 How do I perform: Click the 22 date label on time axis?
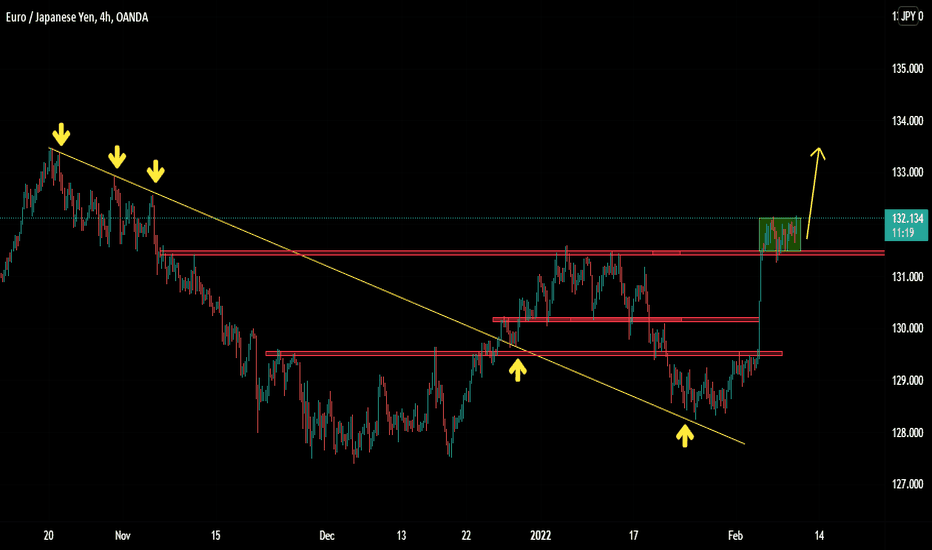click(x=466, y=536)
